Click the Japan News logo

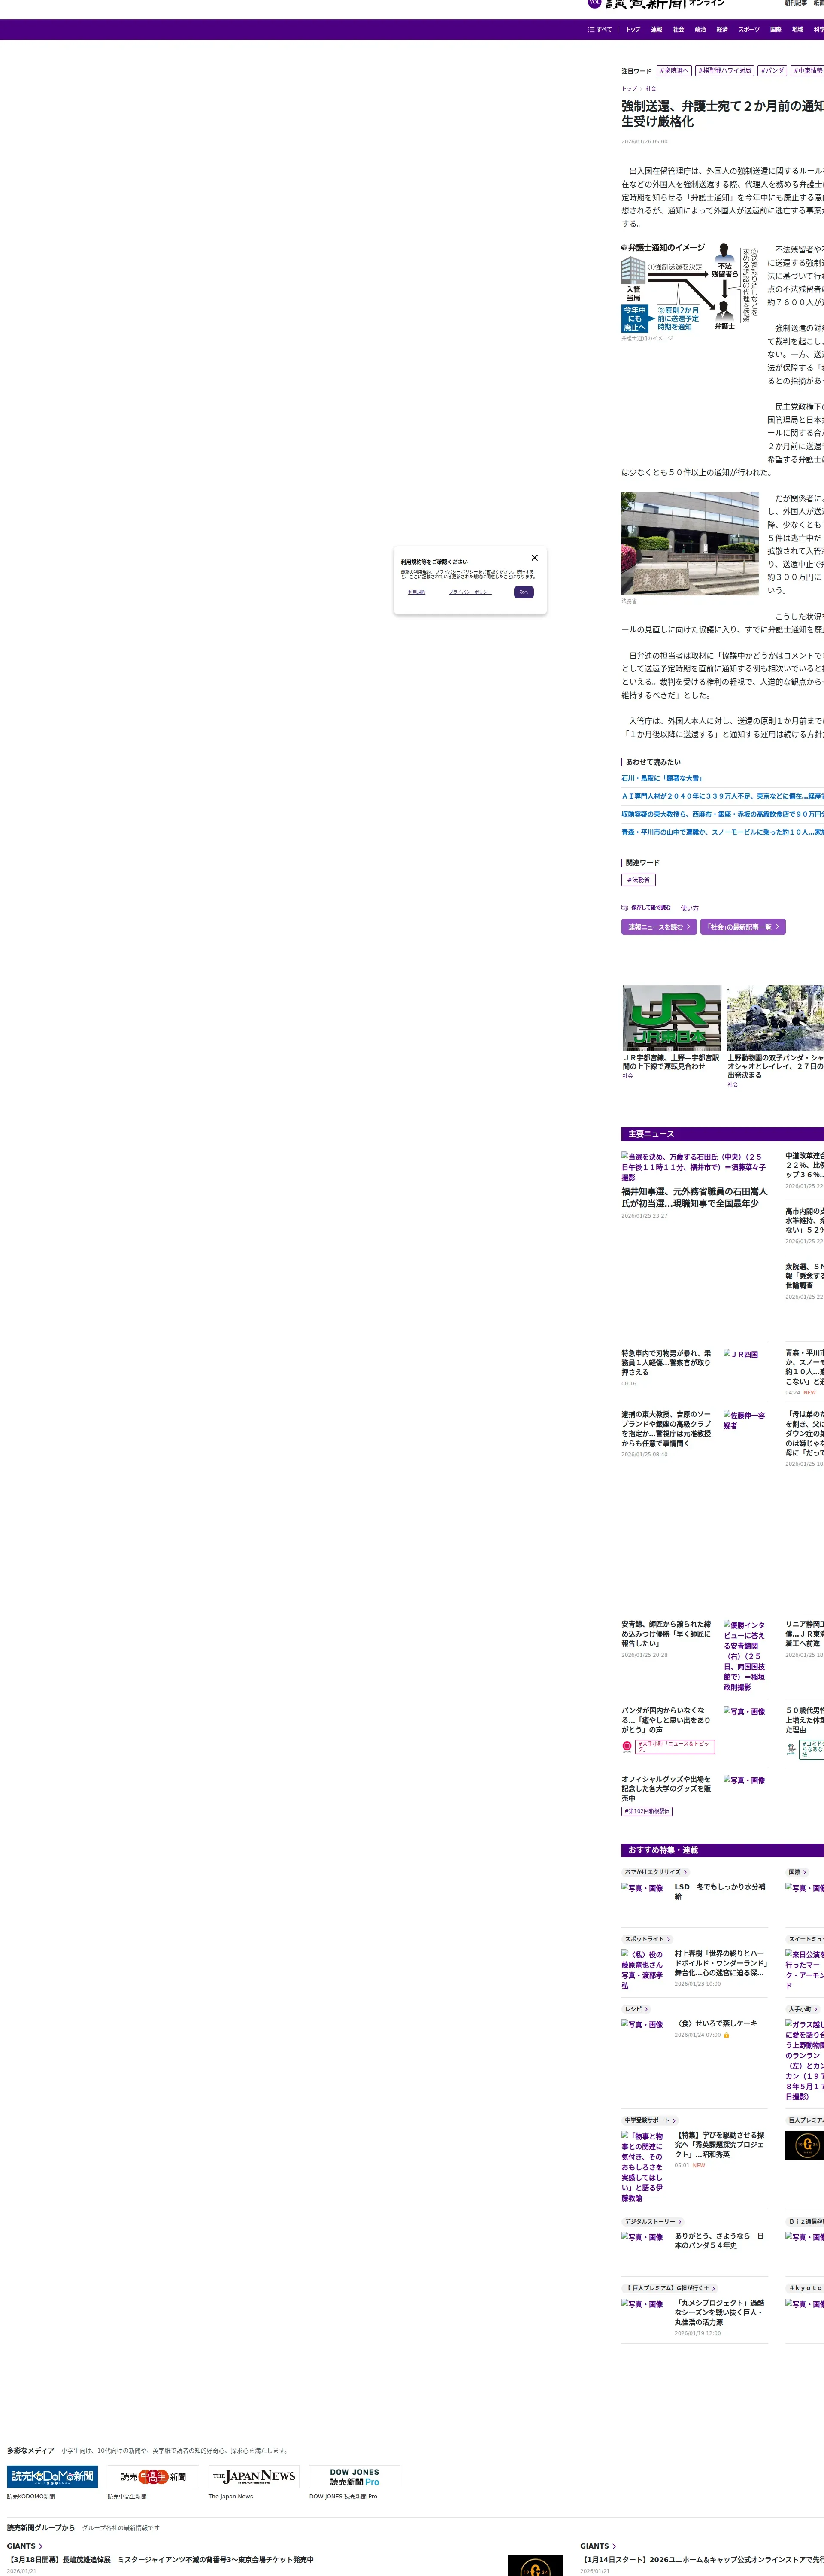pyautogui.click(x=254, y=2476)
